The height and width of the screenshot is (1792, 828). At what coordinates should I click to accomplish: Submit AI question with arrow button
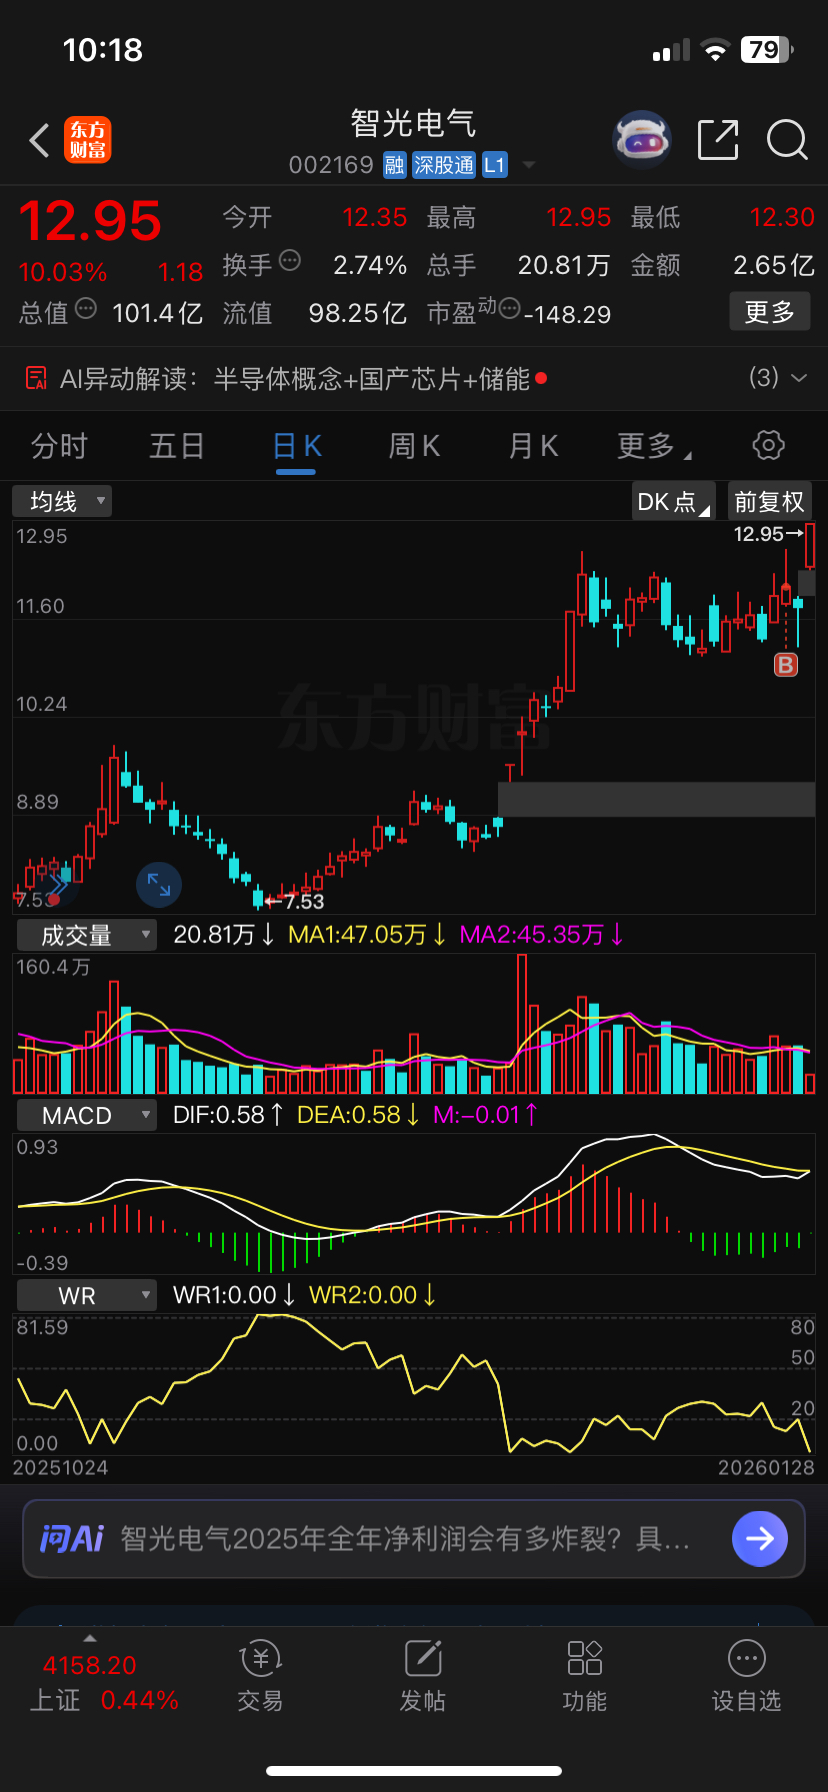click(760, 1538)
